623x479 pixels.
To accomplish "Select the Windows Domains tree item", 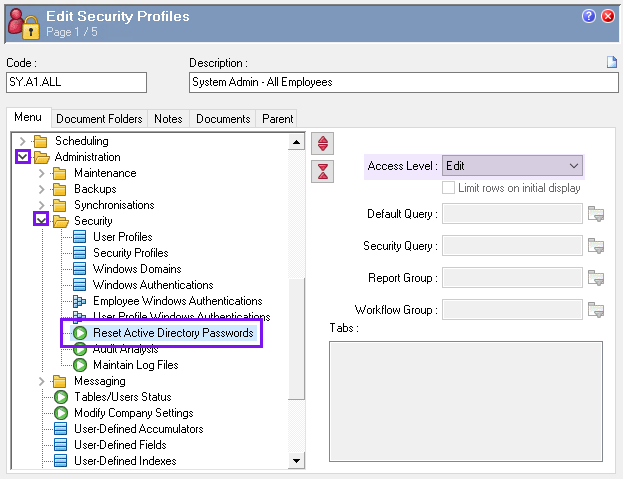I will coord(137,269).
